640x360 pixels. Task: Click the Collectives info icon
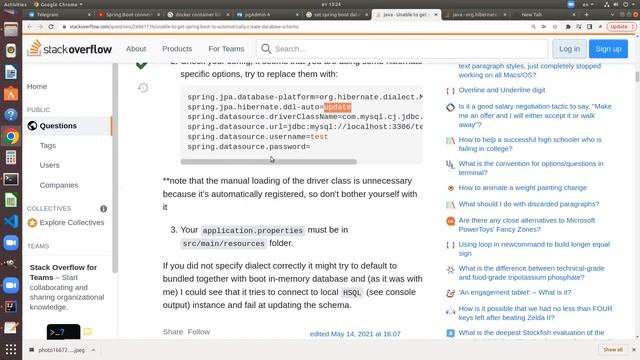click(x=104, y=209)
